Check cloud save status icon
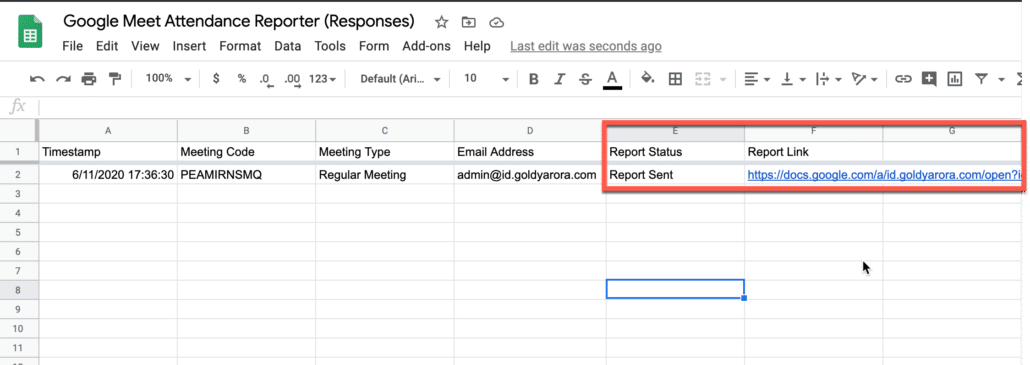This screenshot has width=1030, height=365. coord(497,22)
